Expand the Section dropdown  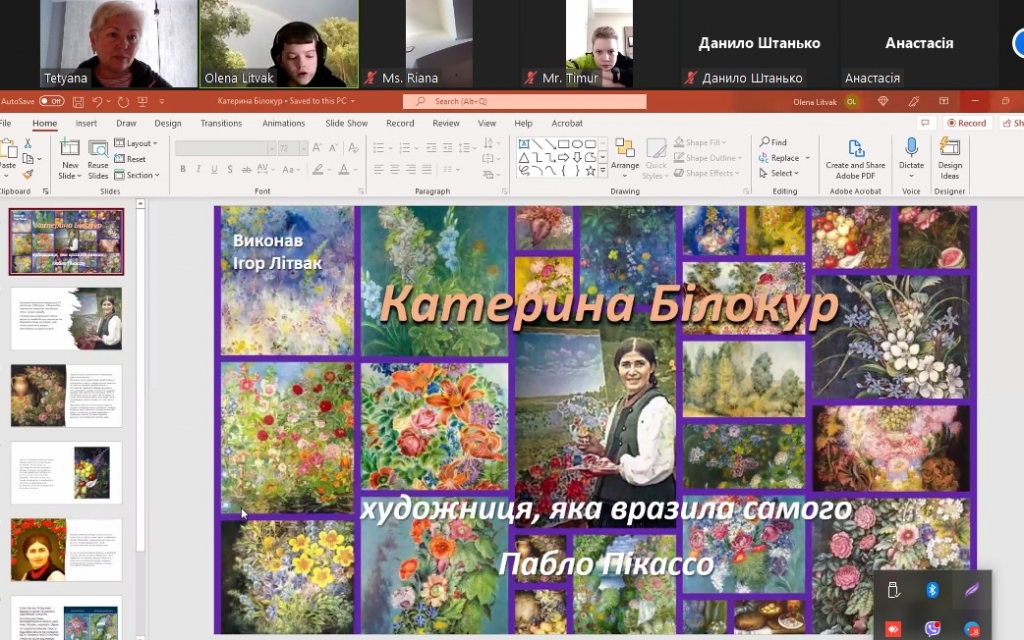pyautogui.click(x=137, y=175)
